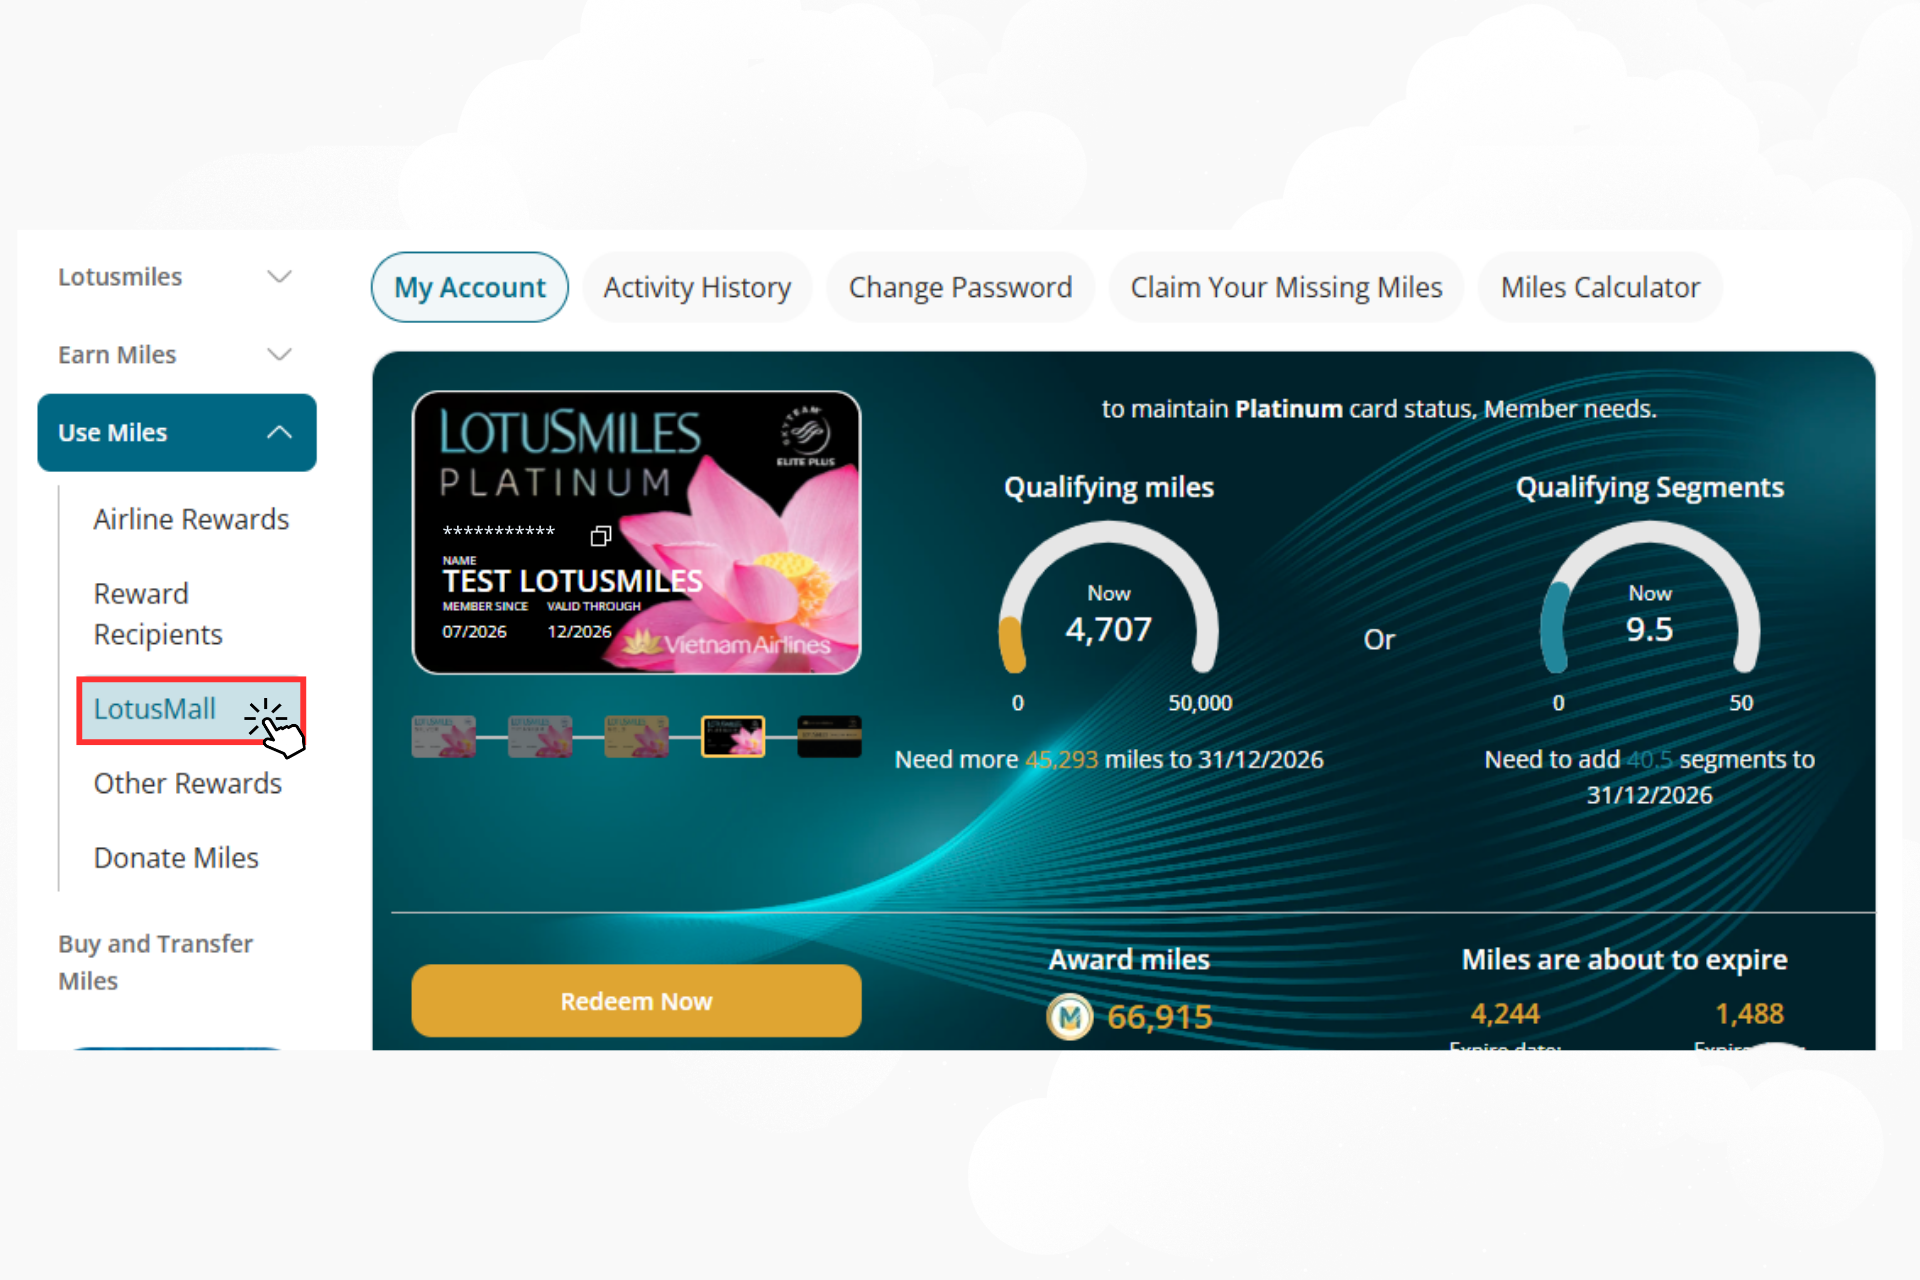Open the Miles Calculator tab
This screenshot has width=1920, height=1280.
coord(1600,288)
